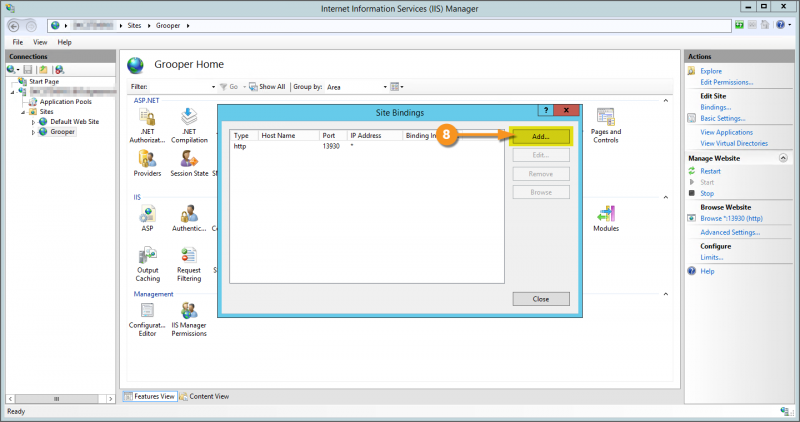
Task: Click the Help question mark in toolbar
Action: point(780,24)
